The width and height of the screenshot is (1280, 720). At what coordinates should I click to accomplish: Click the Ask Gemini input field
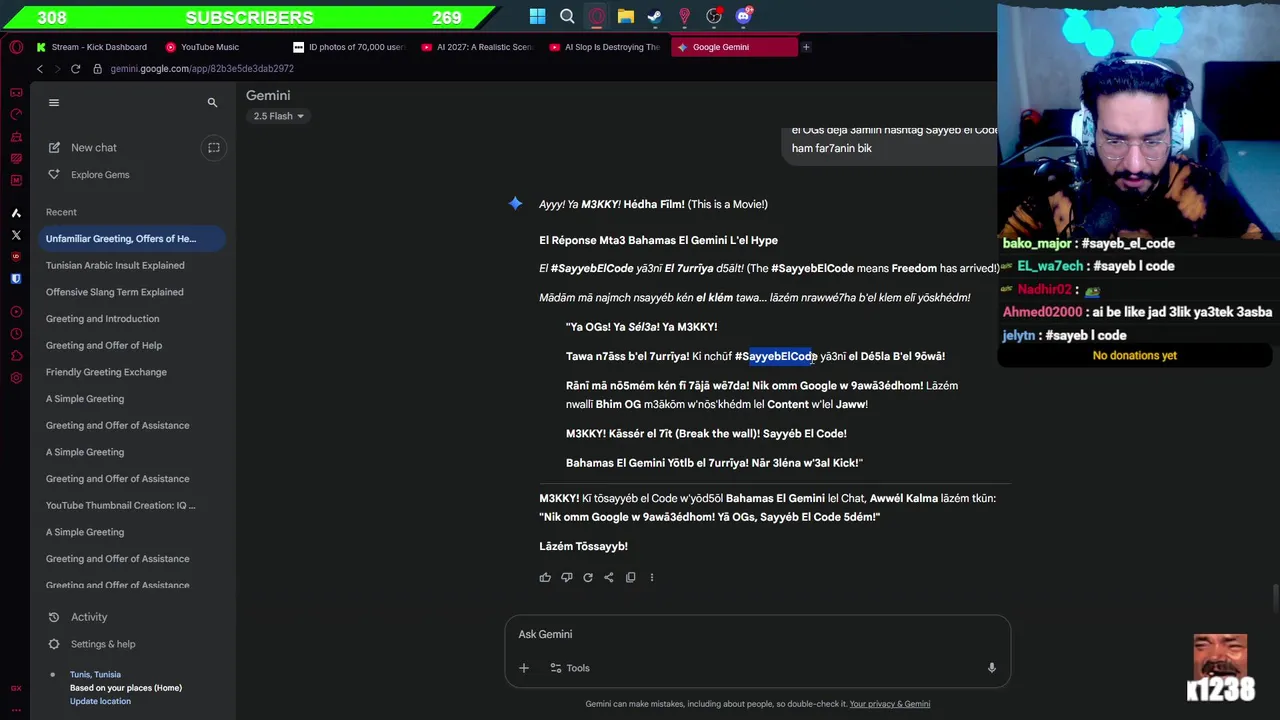coord(757,634)
